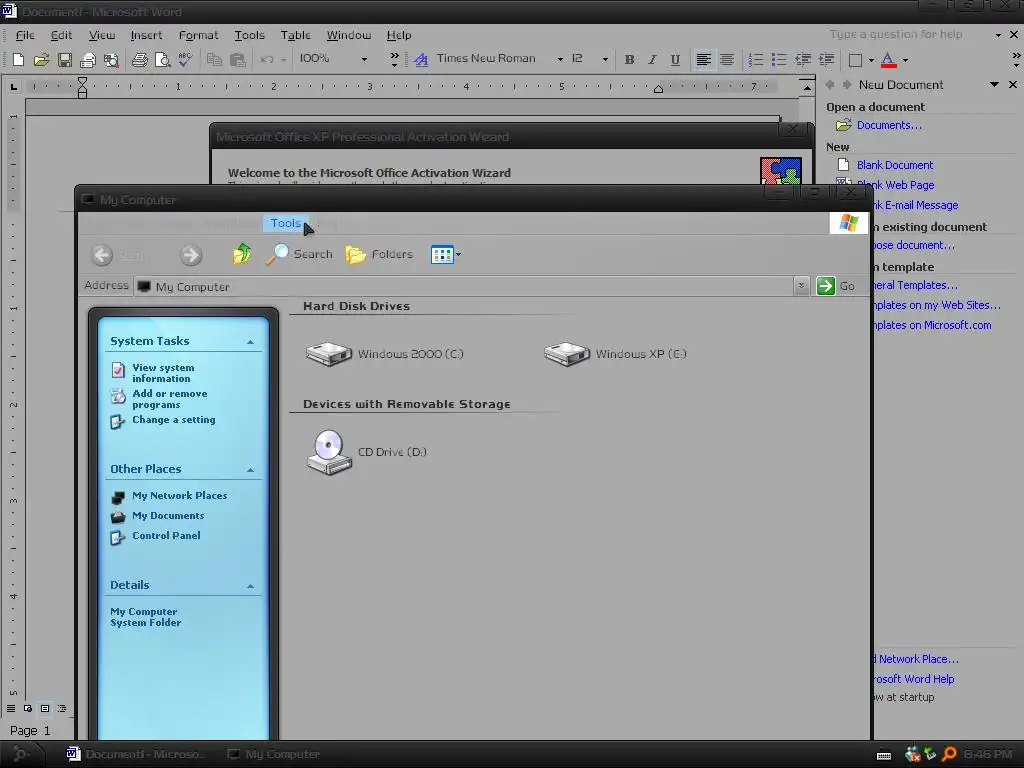Open the font size 12 dropdown
The width and height of the screenshot is (1024, 768).
[605, 59]
